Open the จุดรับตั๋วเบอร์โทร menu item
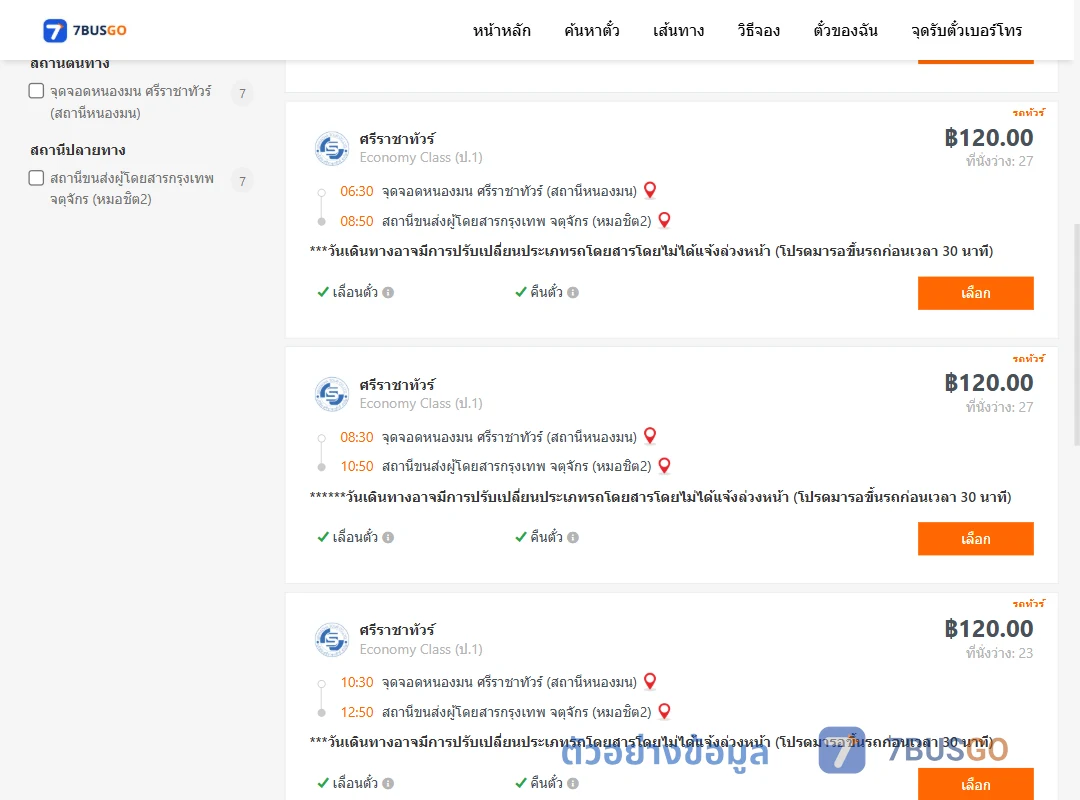 pyautogui.click(x=966, y=30)
